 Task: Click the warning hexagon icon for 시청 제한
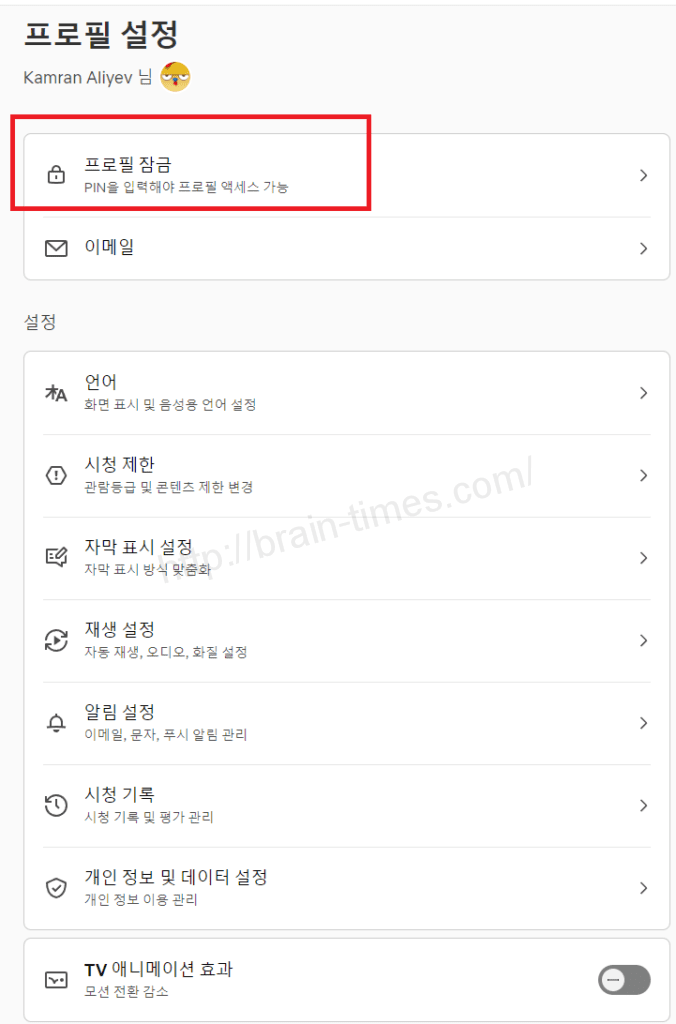(57, 476)
